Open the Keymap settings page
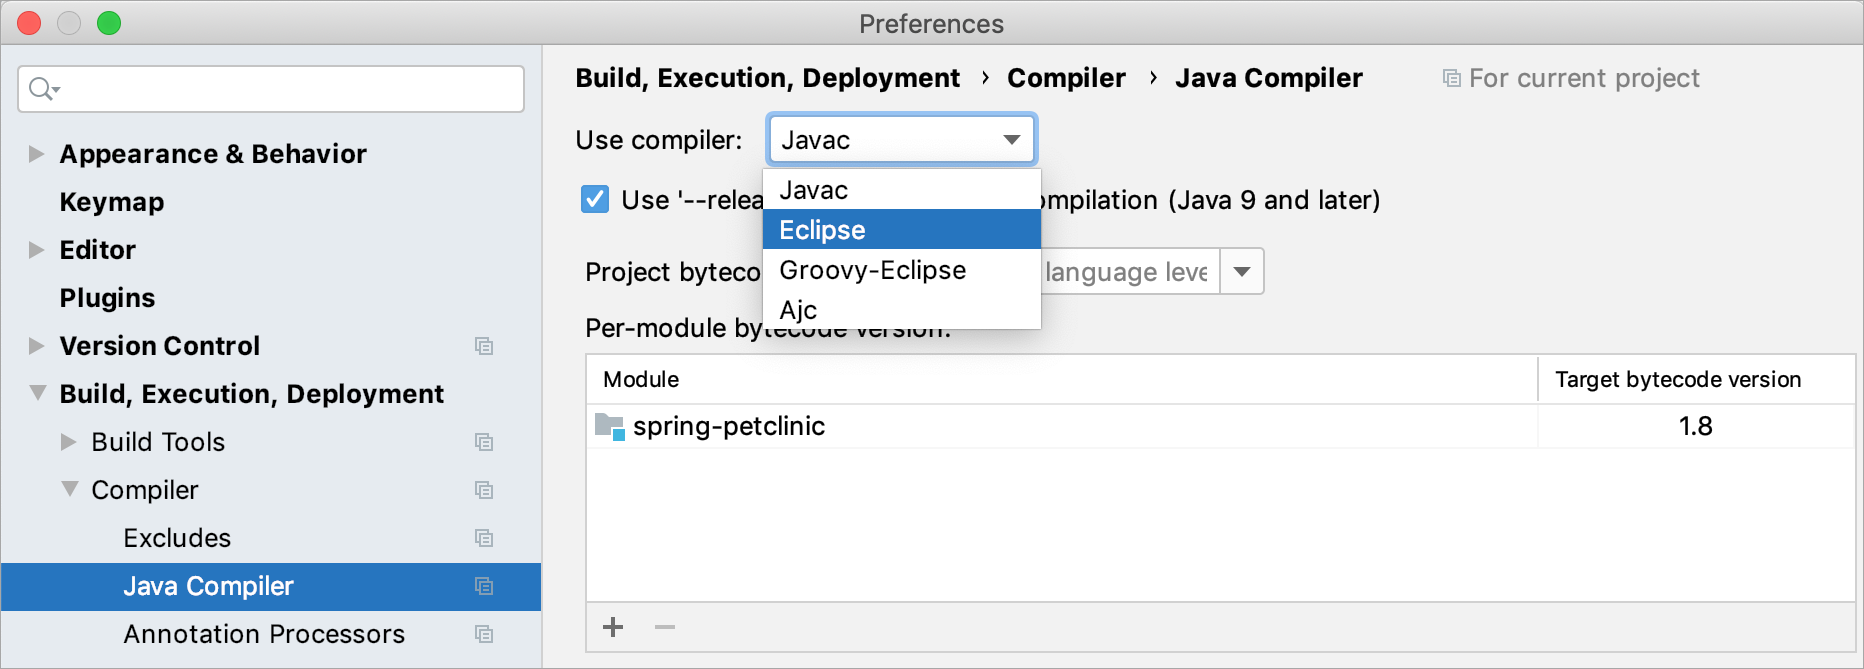This screenshot has width=1864, height=669. [112, 202]
